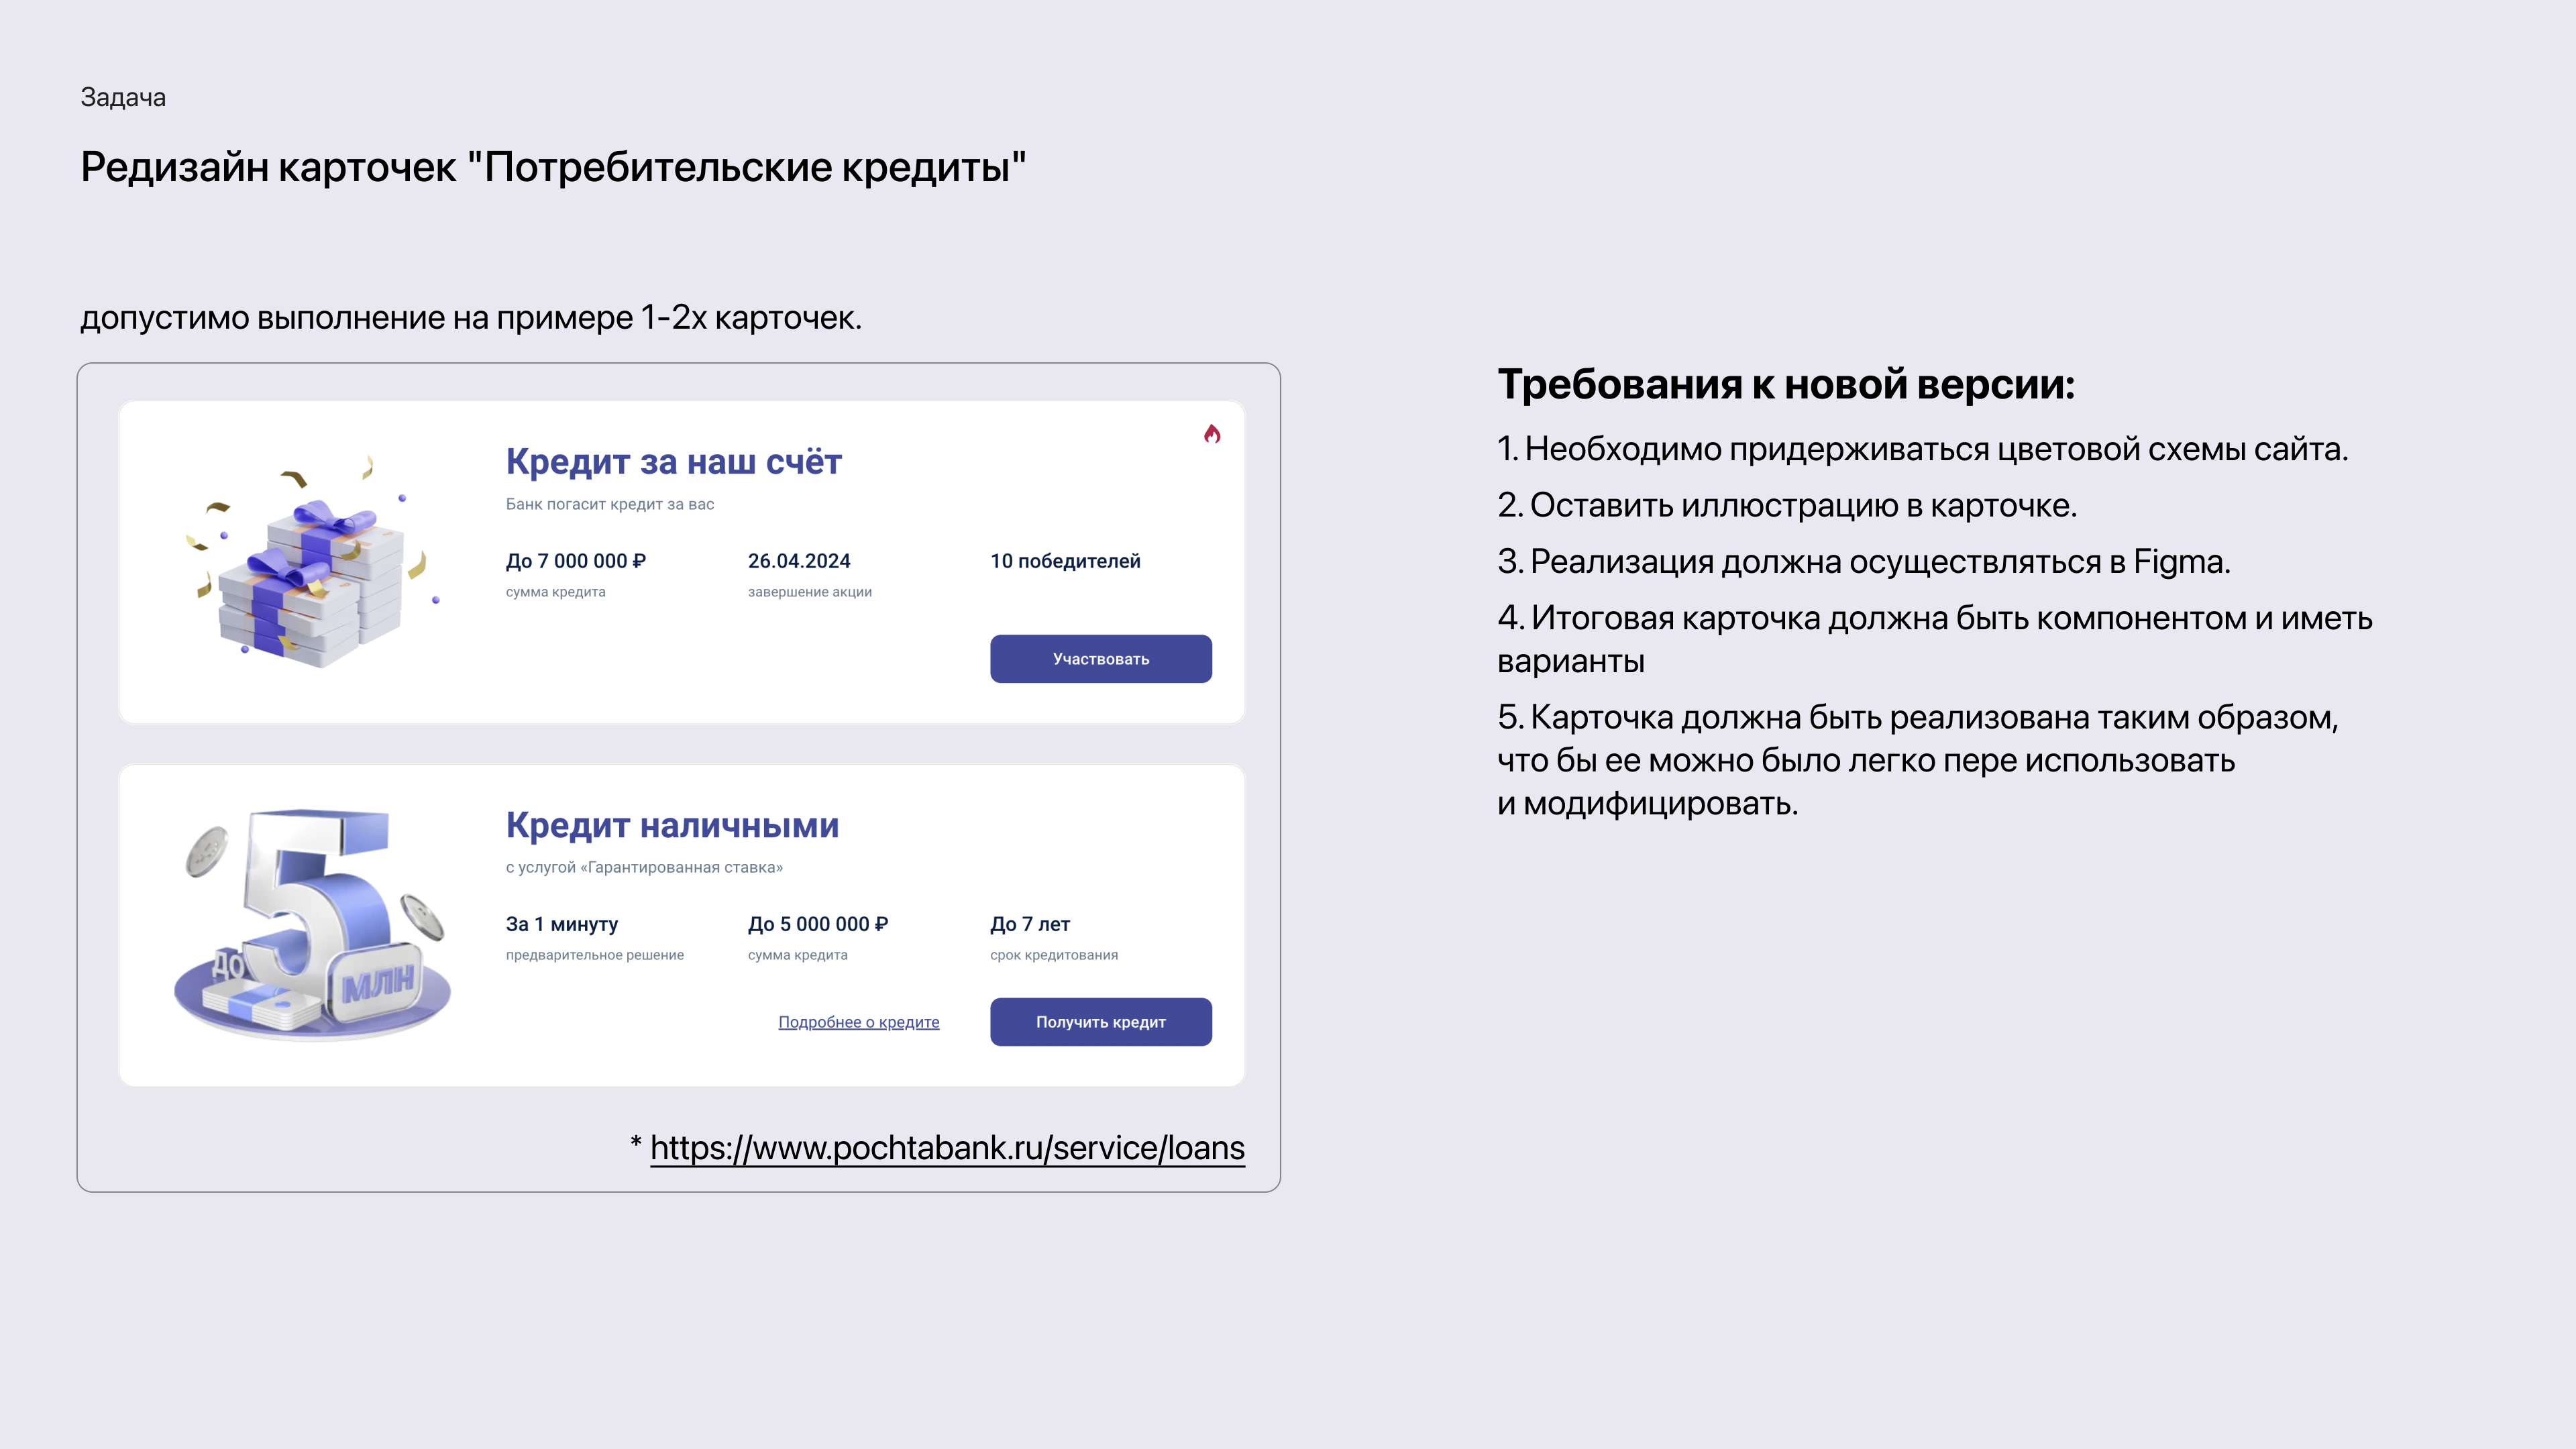
Task: Click the Кредит наличными card title
Action: 672,825
